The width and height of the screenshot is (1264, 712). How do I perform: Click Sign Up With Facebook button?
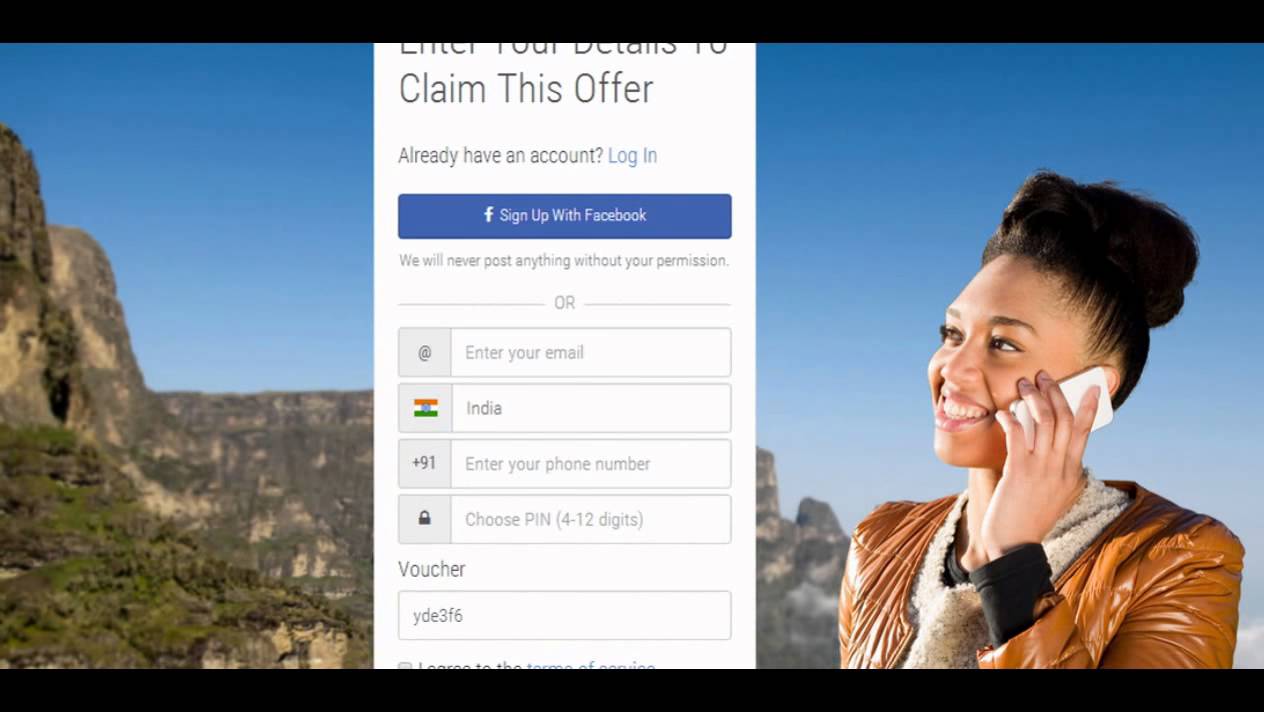point(564,216)
